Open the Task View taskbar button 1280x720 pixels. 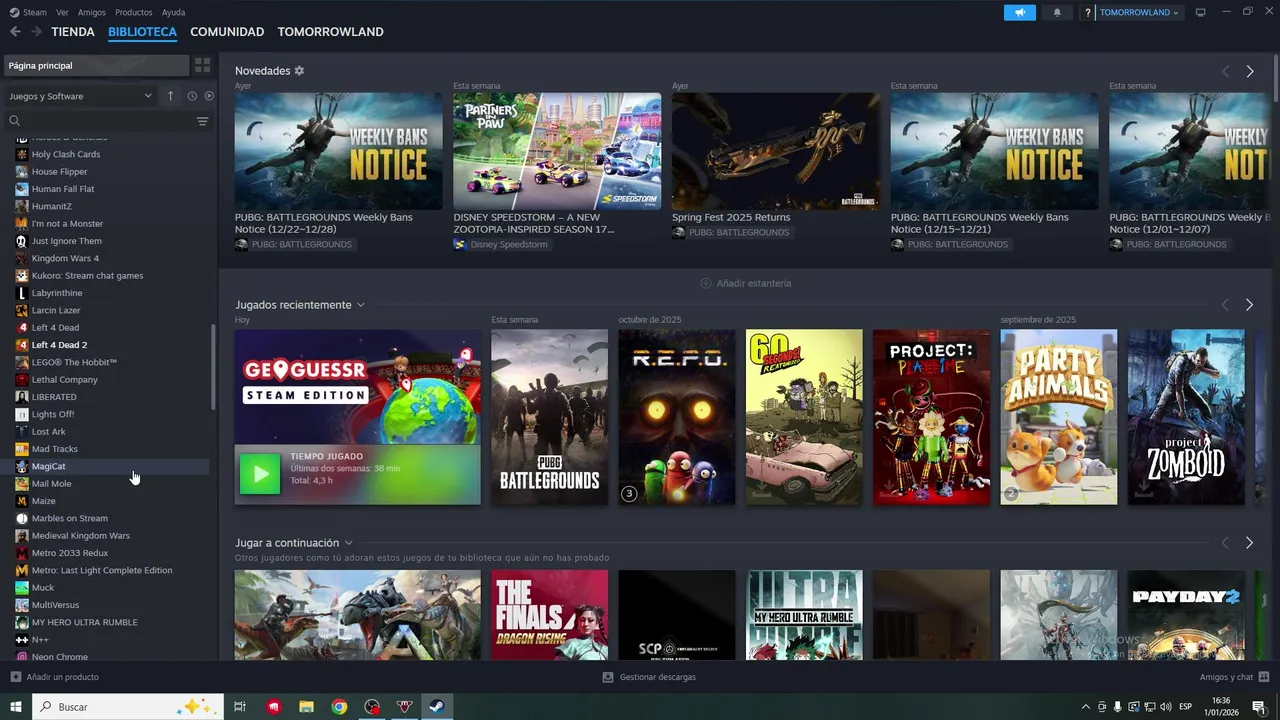[240, 707]
